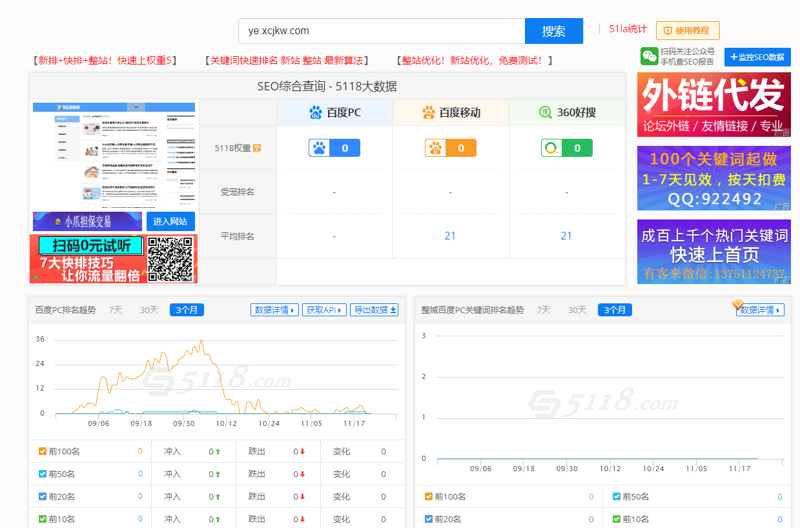Toggle 前10名 checkbox in right chart legend
Viewport: 800px width, 528px height.
click(616, 519)
